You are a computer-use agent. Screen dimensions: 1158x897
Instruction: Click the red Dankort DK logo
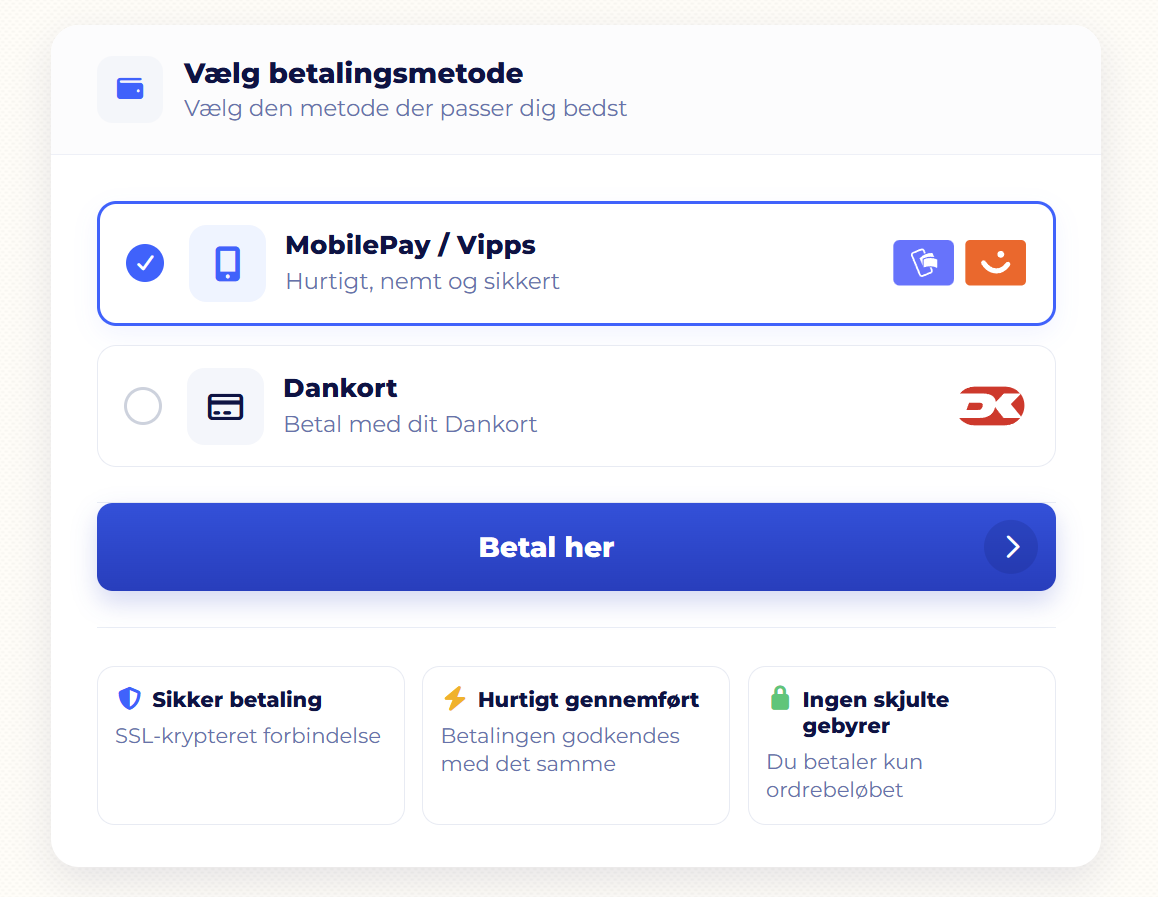[991, 406]
